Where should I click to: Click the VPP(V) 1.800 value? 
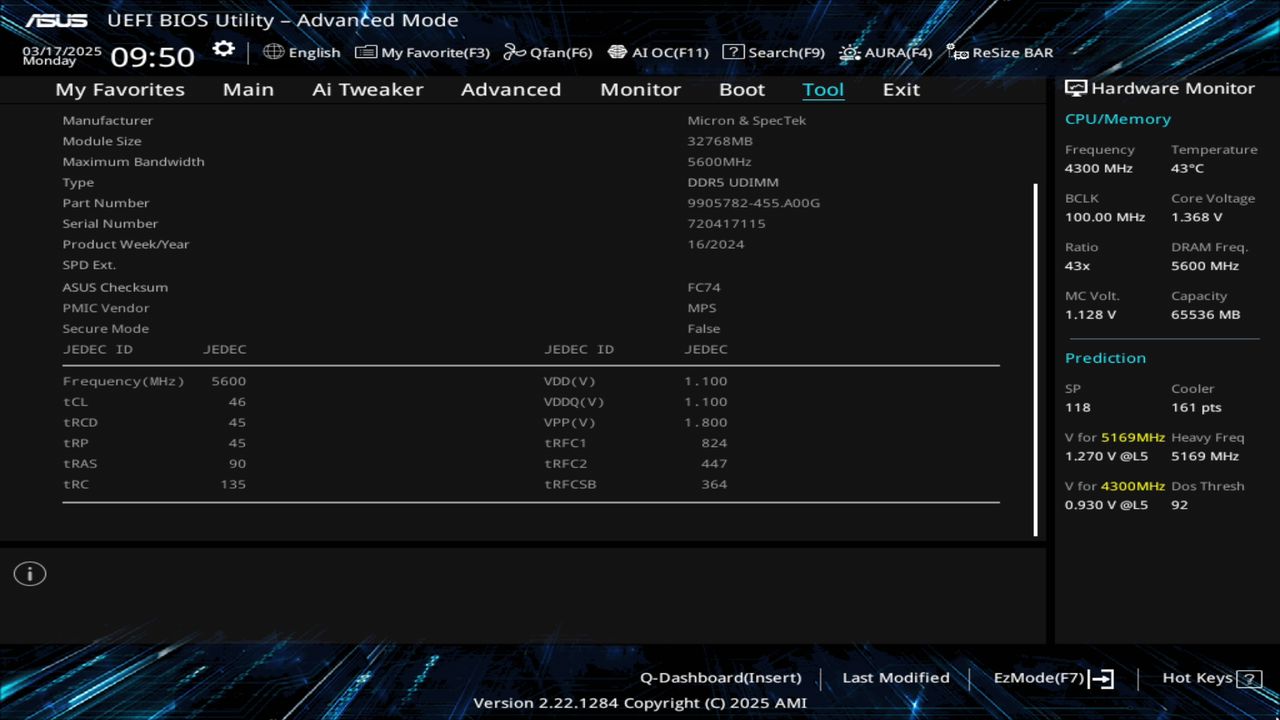tap(706, 422)
